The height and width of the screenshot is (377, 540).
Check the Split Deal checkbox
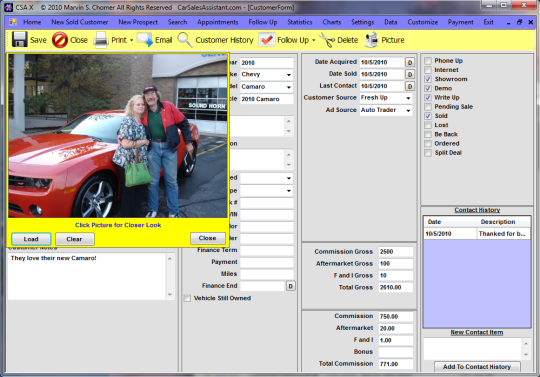pyautogui.click(x=428, y=153)
